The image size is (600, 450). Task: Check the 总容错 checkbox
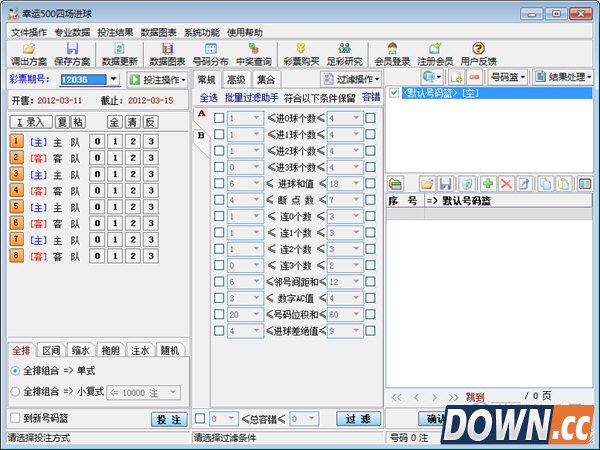point(200,418)
